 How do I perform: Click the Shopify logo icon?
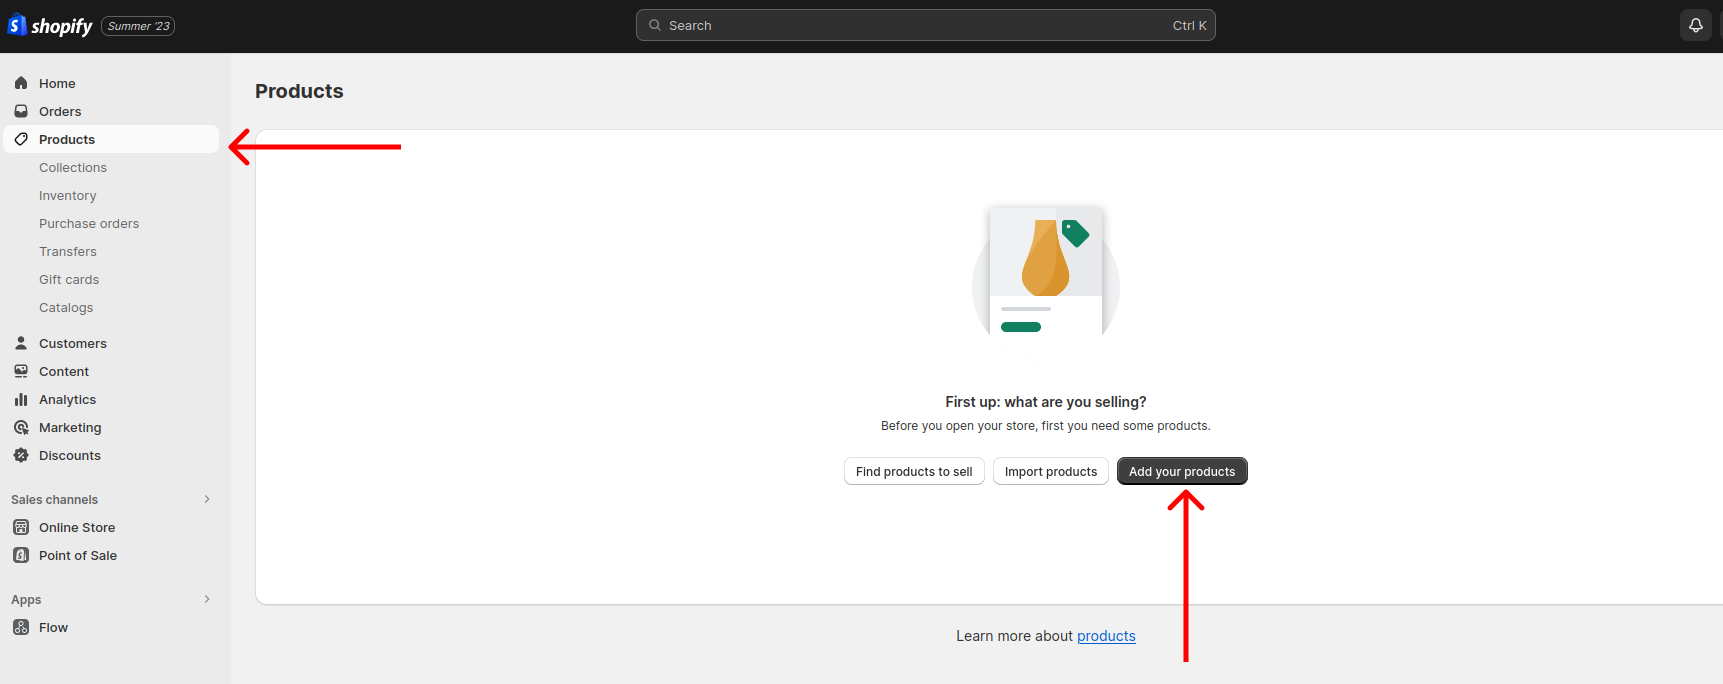17,25
